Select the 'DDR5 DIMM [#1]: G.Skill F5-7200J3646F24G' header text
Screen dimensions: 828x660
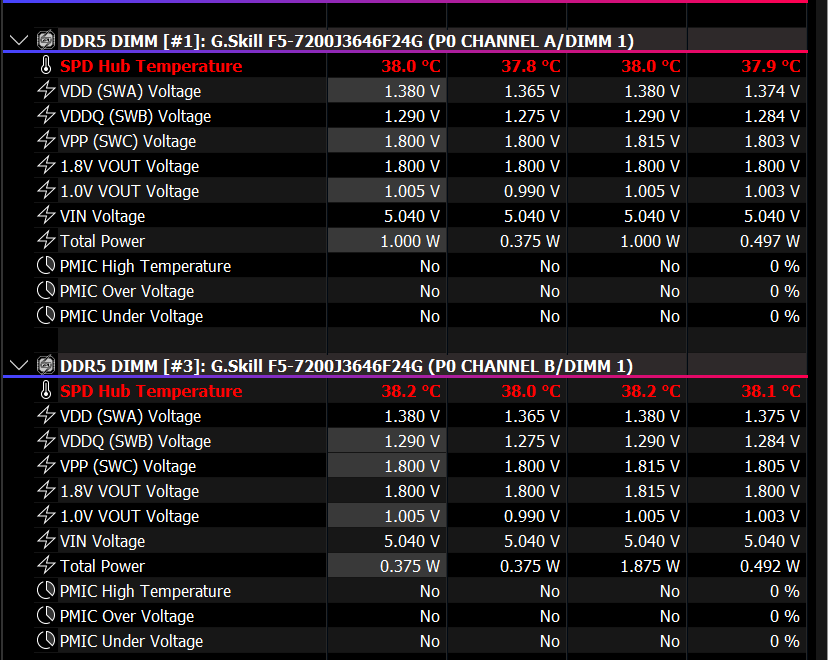tap(241, 41)
